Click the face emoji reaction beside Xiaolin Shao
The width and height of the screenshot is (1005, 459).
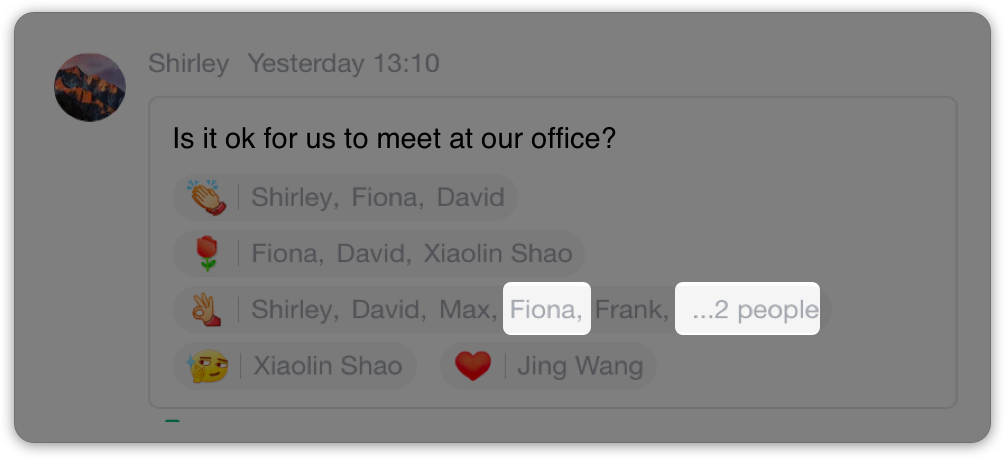click(204, 366)
